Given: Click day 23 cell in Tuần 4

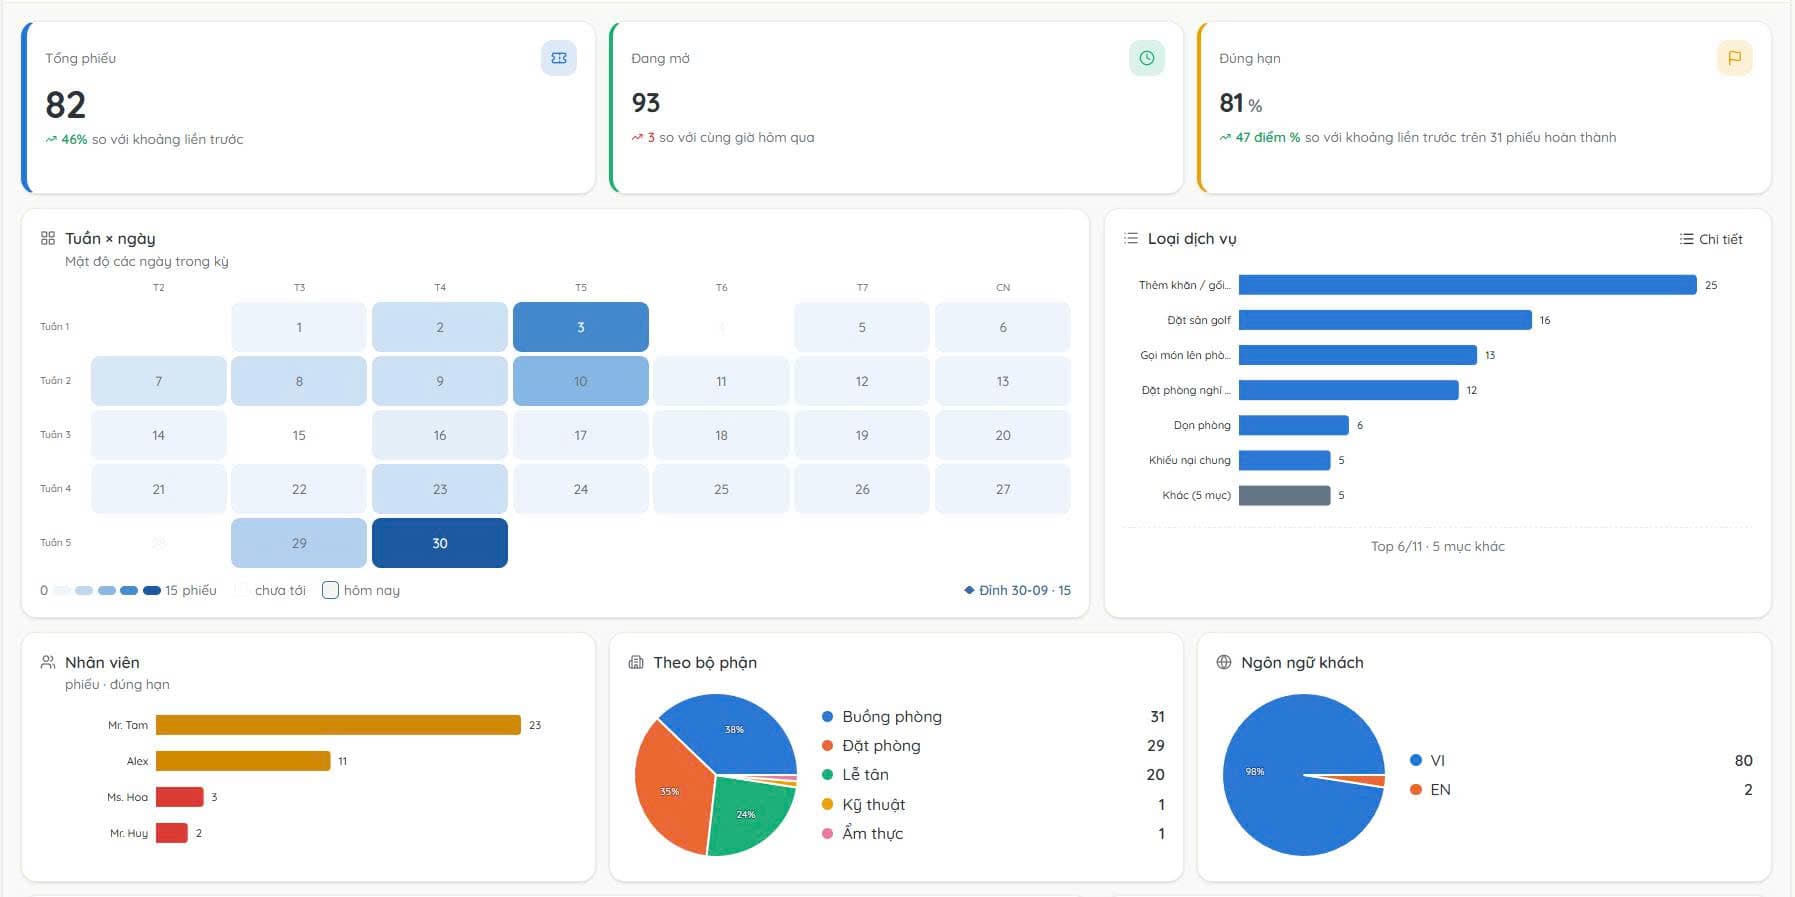Looking at the screenshot, I should [440, 489].
